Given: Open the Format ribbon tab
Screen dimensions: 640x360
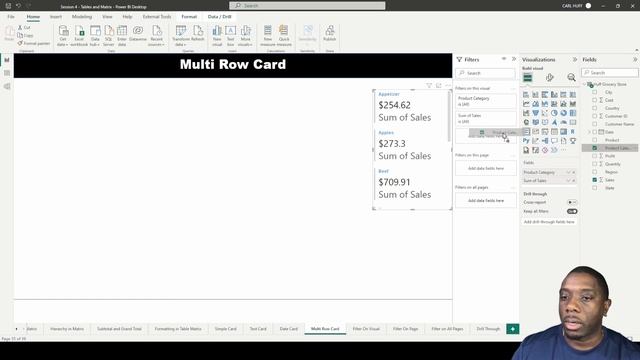Looking at the screenshot, I should 189,17.
